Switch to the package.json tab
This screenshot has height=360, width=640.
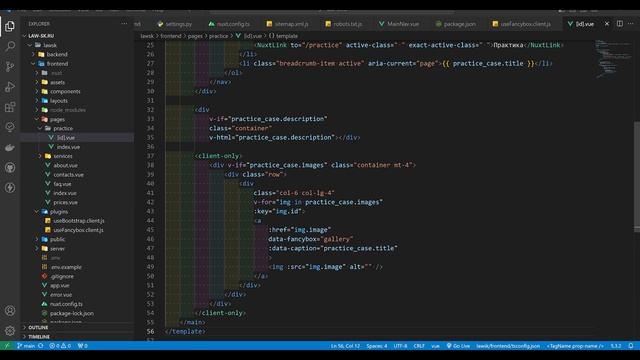click(x=456, y=24)
